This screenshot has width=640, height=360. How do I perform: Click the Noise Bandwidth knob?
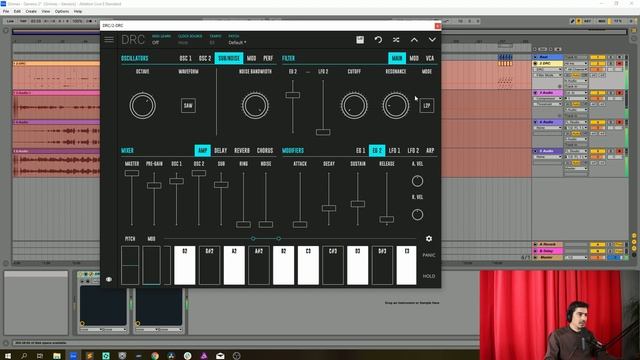click(255, 106)
